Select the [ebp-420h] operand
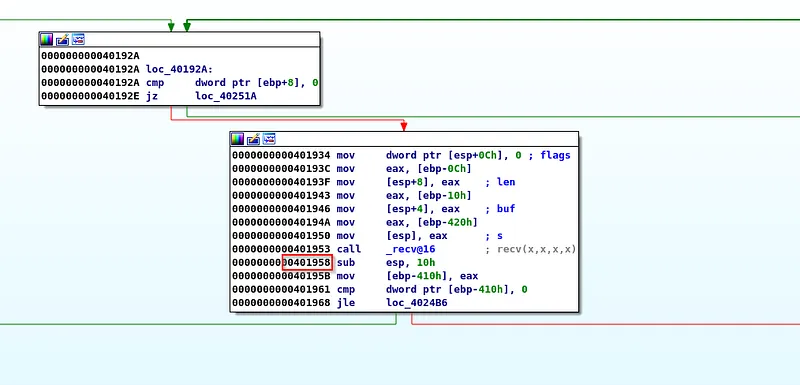 coord(432,222)
